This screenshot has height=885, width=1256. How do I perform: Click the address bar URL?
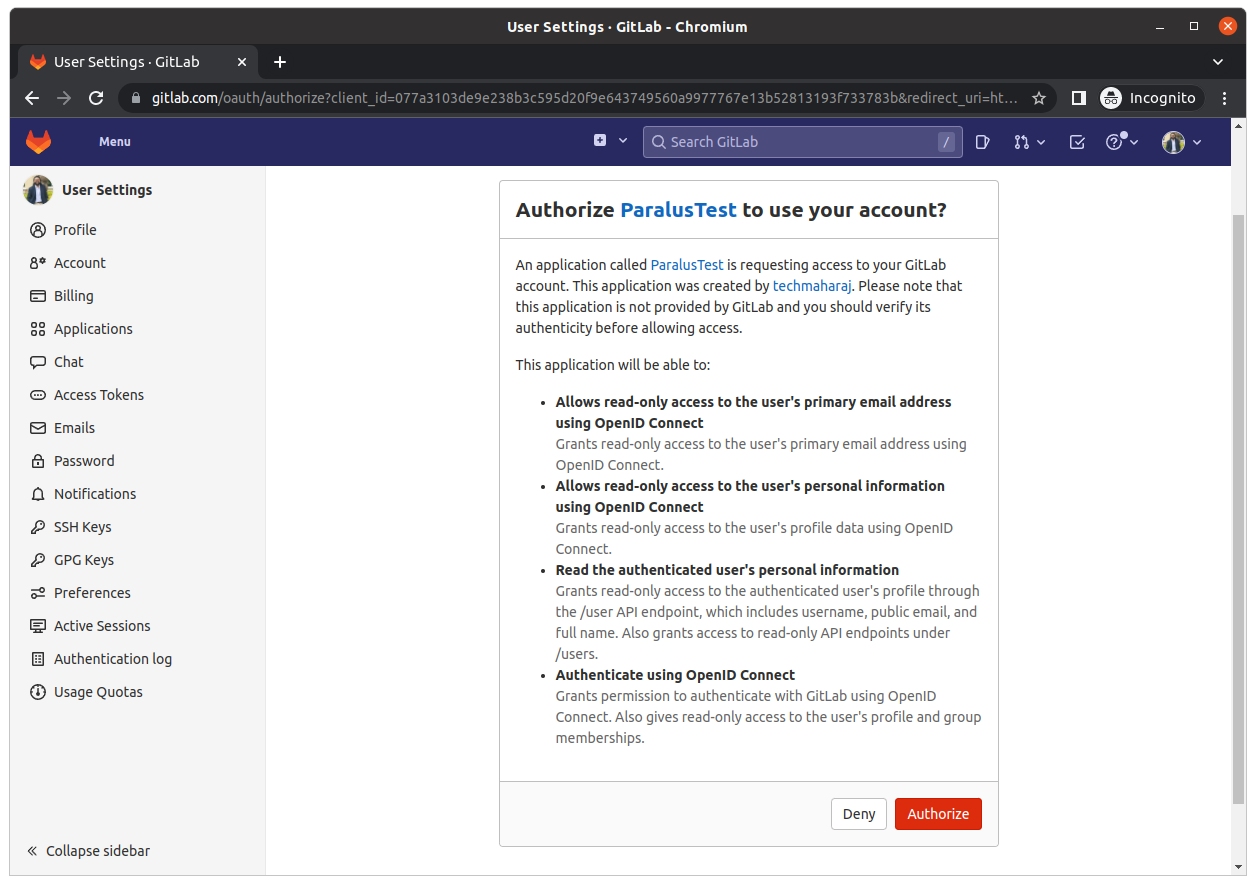[585, 98]
